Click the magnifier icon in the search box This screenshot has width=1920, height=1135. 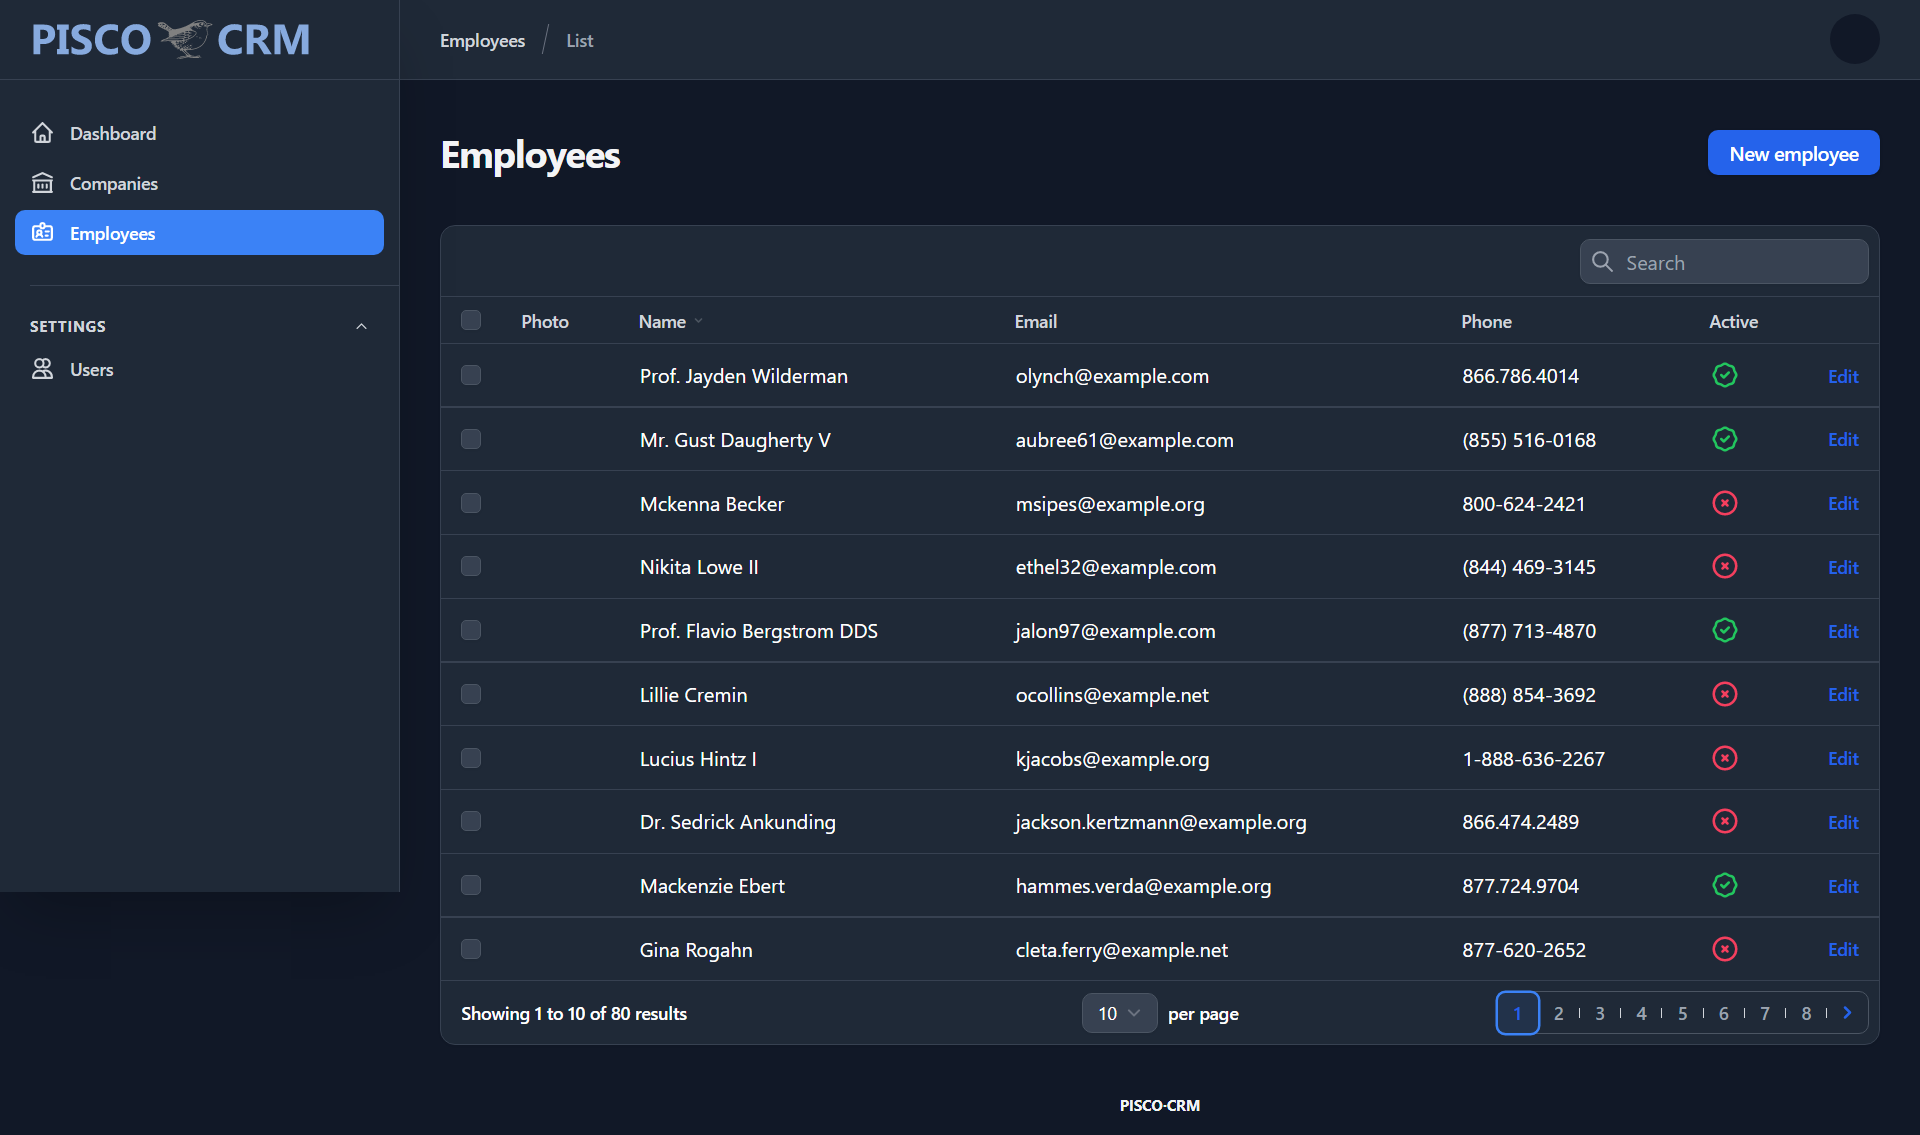(1602, 262)
